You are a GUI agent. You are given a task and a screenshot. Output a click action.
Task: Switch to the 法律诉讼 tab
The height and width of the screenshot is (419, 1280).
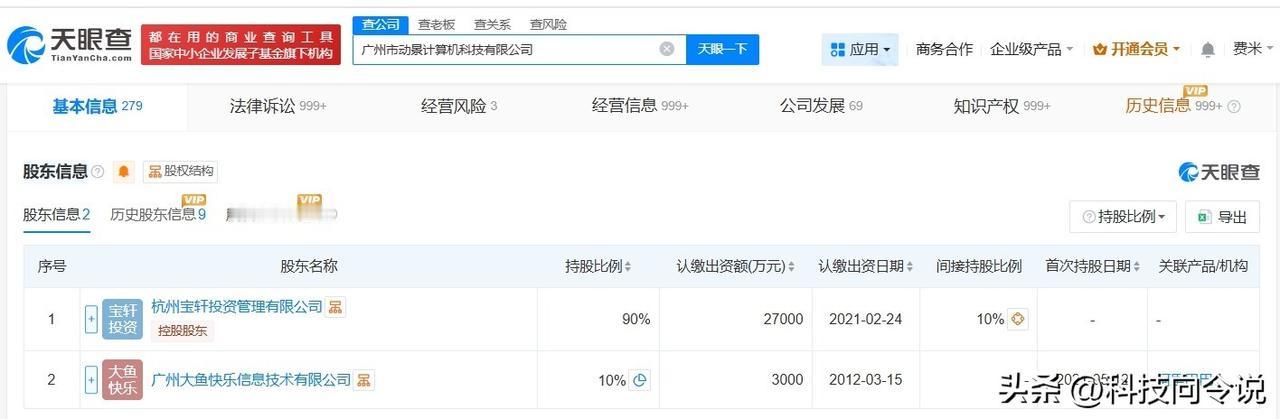(x=278, y=106)
